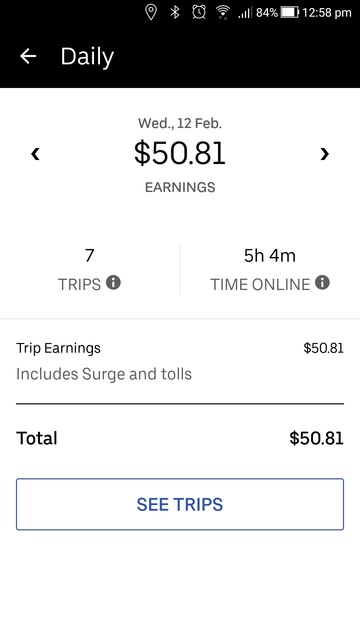Tap the location pin status icon

151,12
